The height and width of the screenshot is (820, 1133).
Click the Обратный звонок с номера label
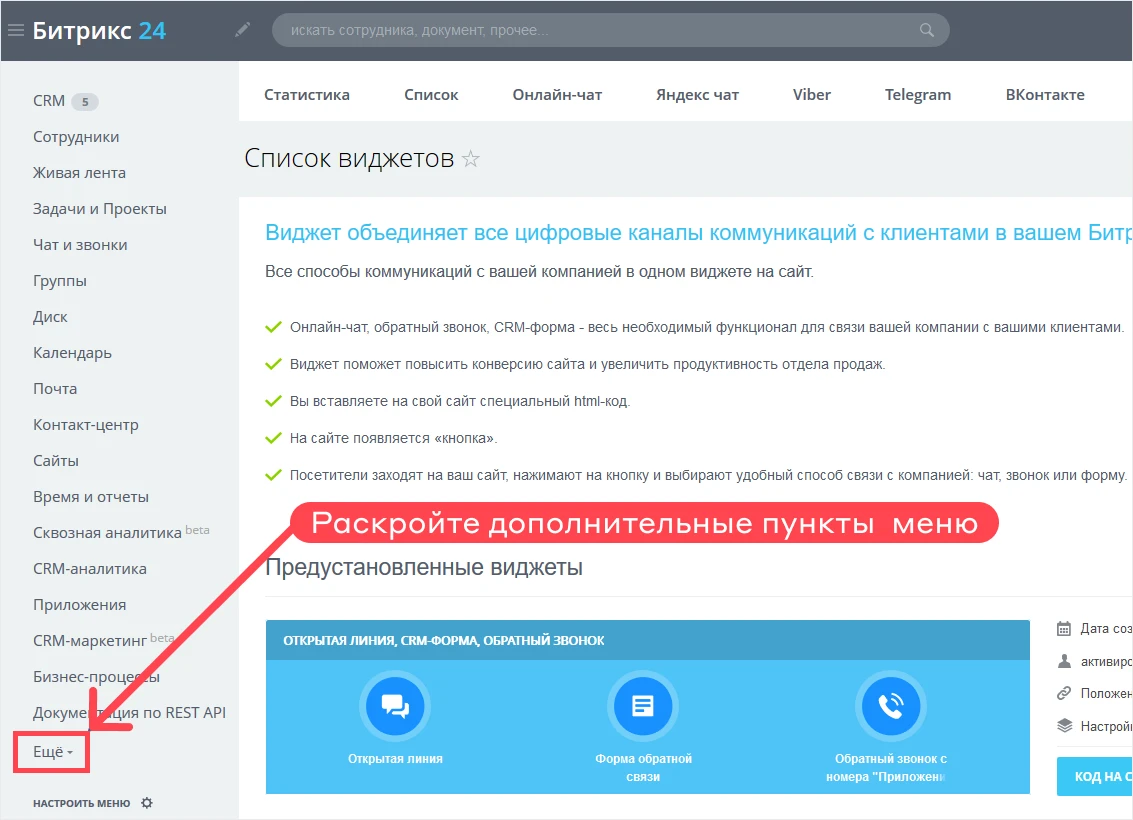[x=887, y=767]
